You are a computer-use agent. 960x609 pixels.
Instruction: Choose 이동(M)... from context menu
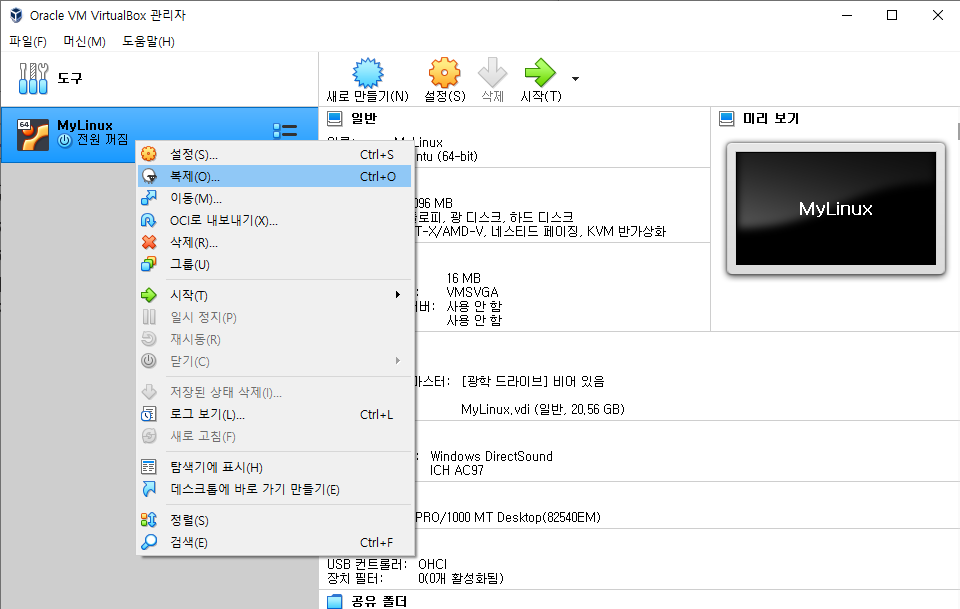[274, 198]
